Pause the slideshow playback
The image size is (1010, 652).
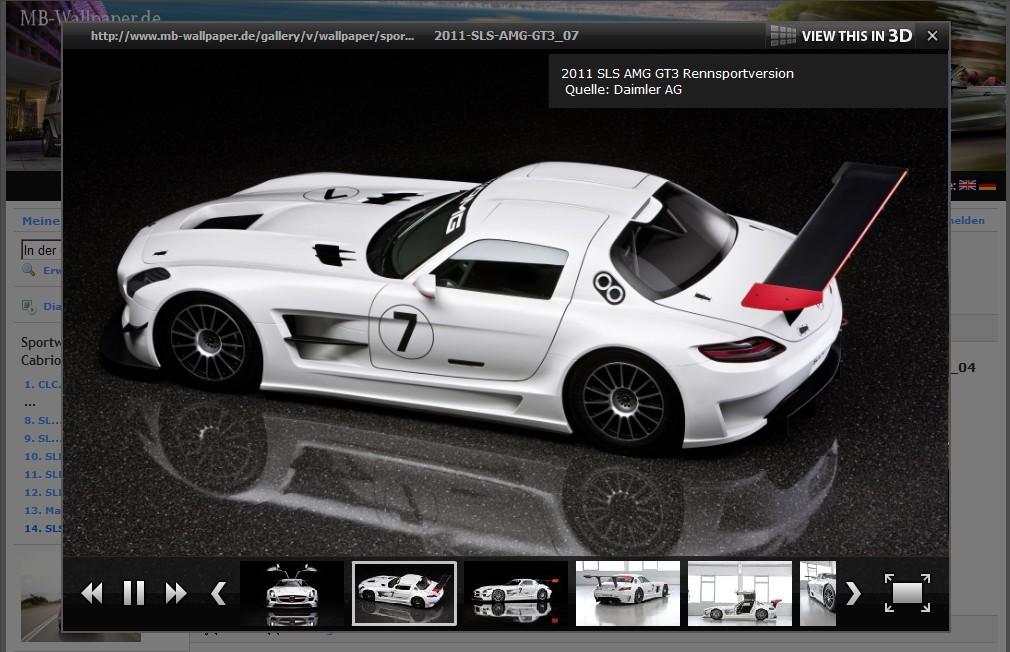pos(134,593)
